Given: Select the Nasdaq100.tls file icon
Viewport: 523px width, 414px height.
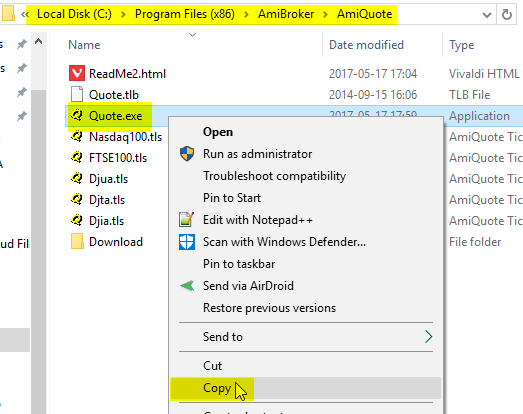Looking at the screenshot, I should pyautogui.click(x=77, y=137).
